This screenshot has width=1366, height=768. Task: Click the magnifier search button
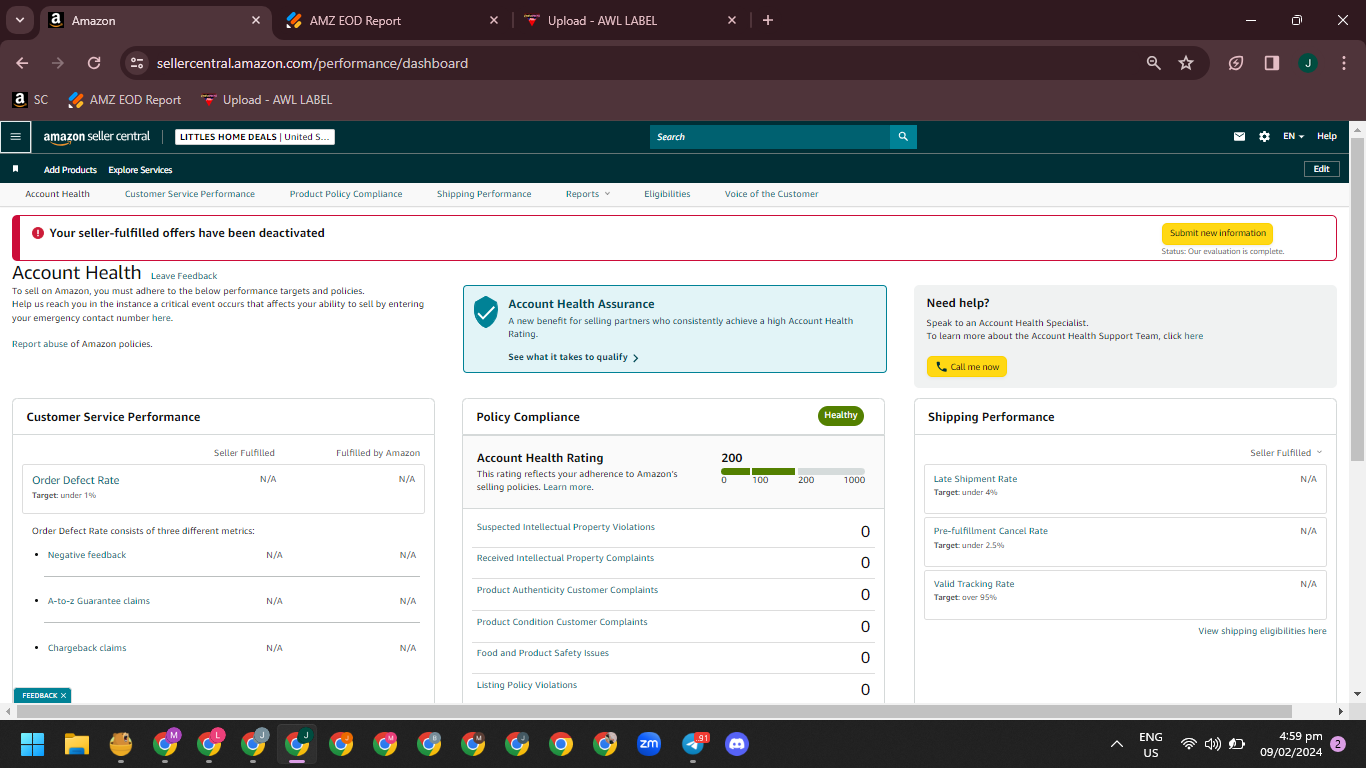coord(903,137)
